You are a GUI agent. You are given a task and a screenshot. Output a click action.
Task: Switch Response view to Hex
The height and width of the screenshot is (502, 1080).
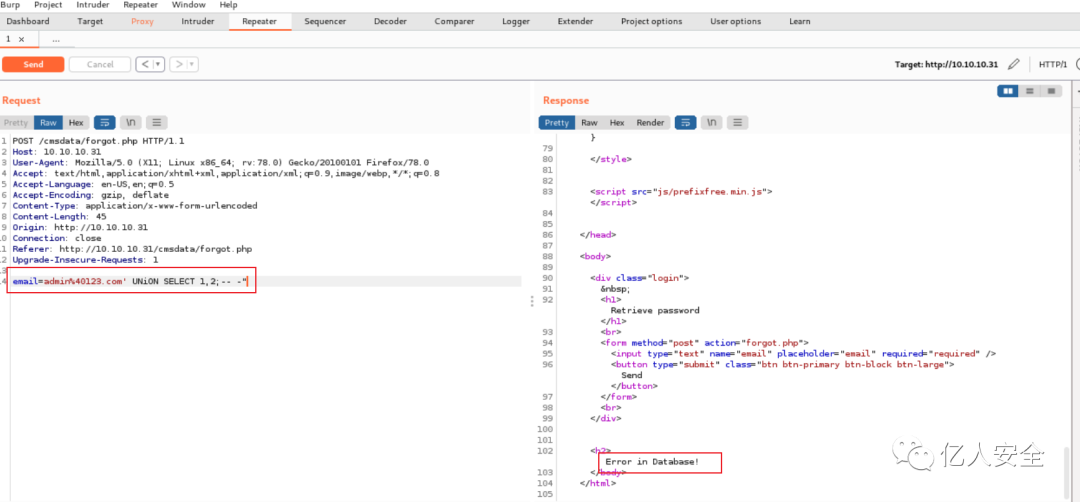617,123
